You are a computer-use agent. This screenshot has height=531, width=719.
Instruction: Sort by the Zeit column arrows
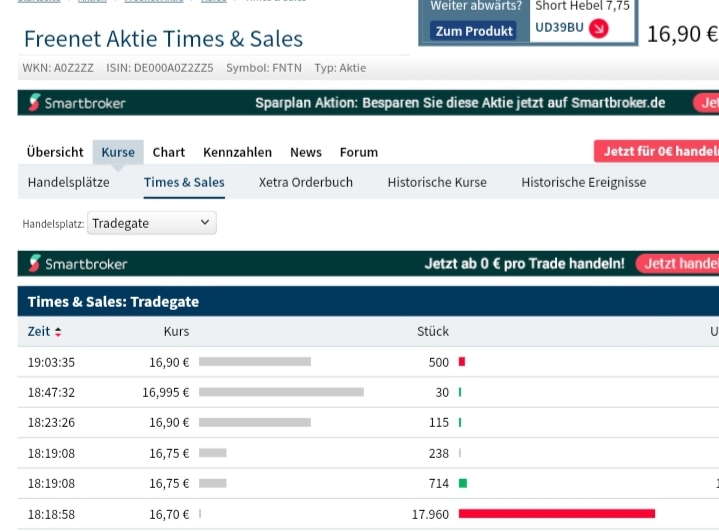(x=58, y=332)
